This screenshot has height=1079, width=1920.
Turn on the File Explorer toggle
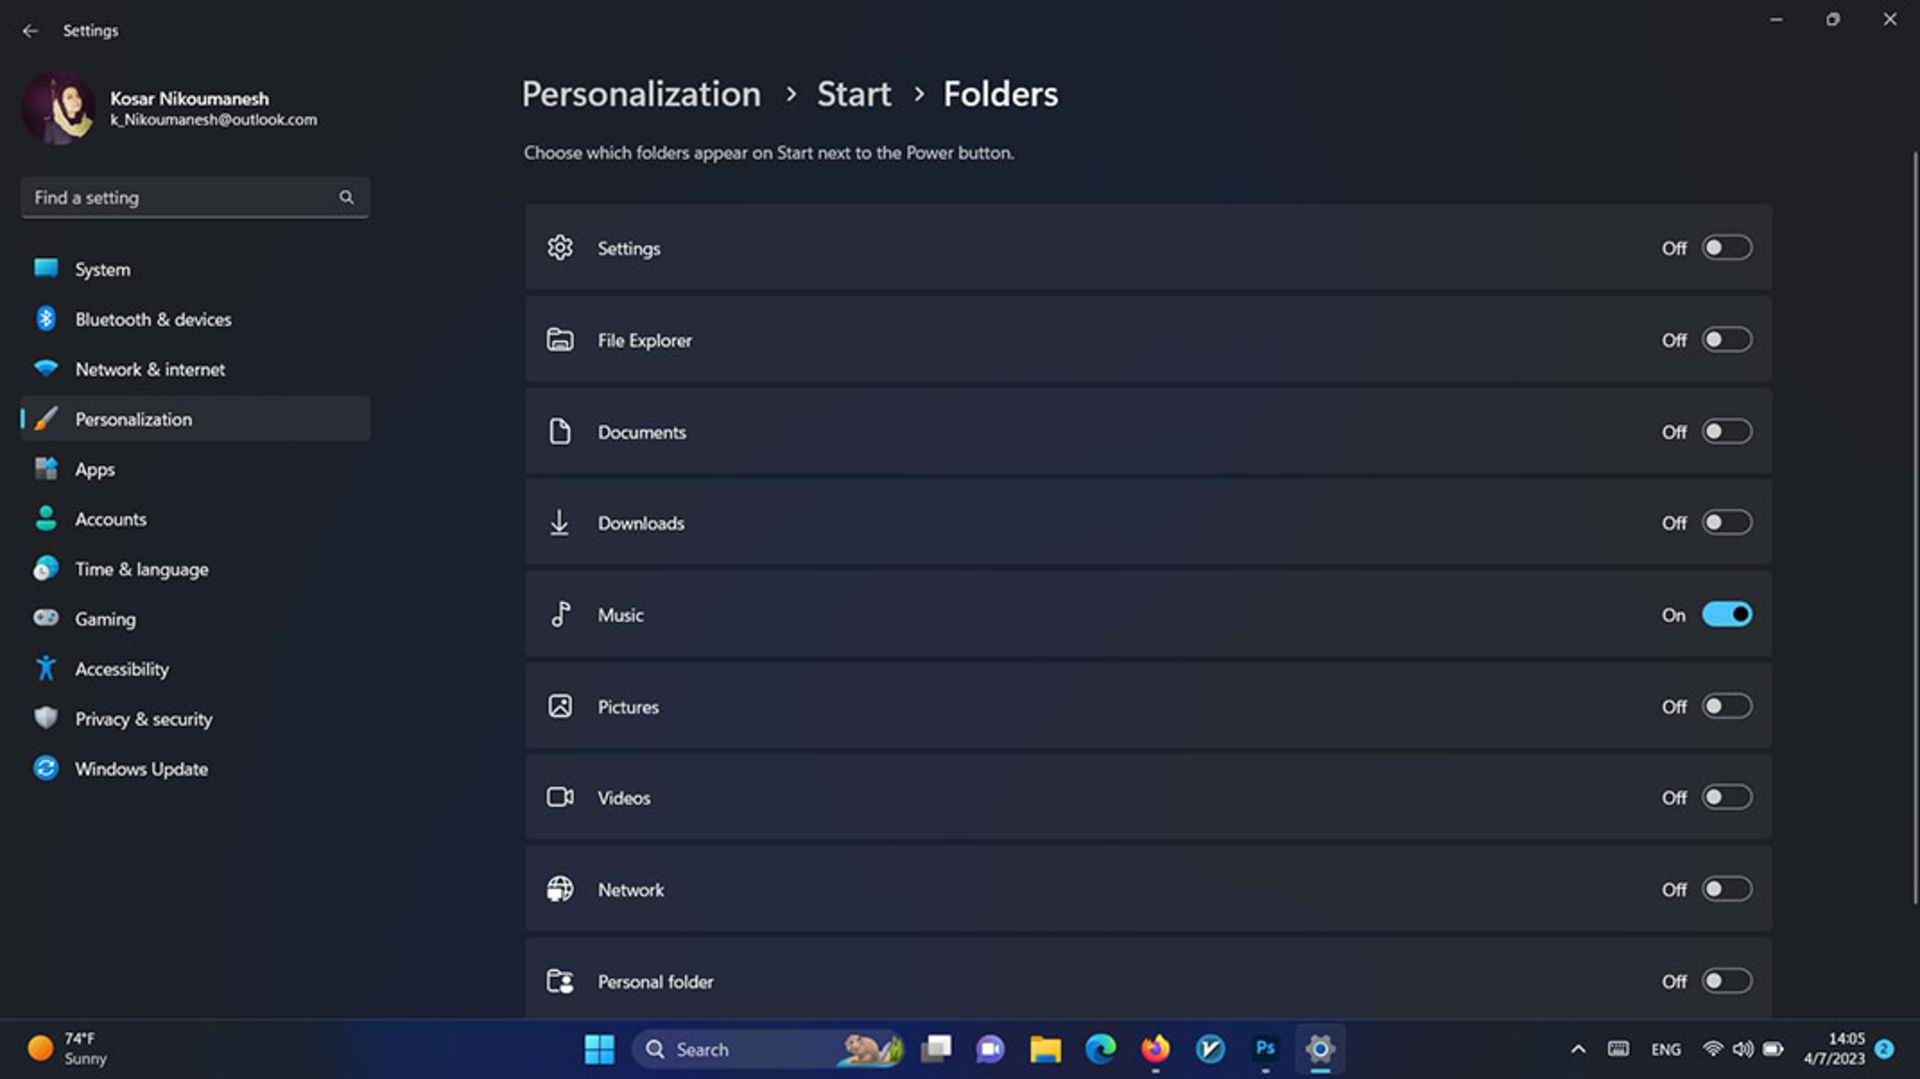1726,340
